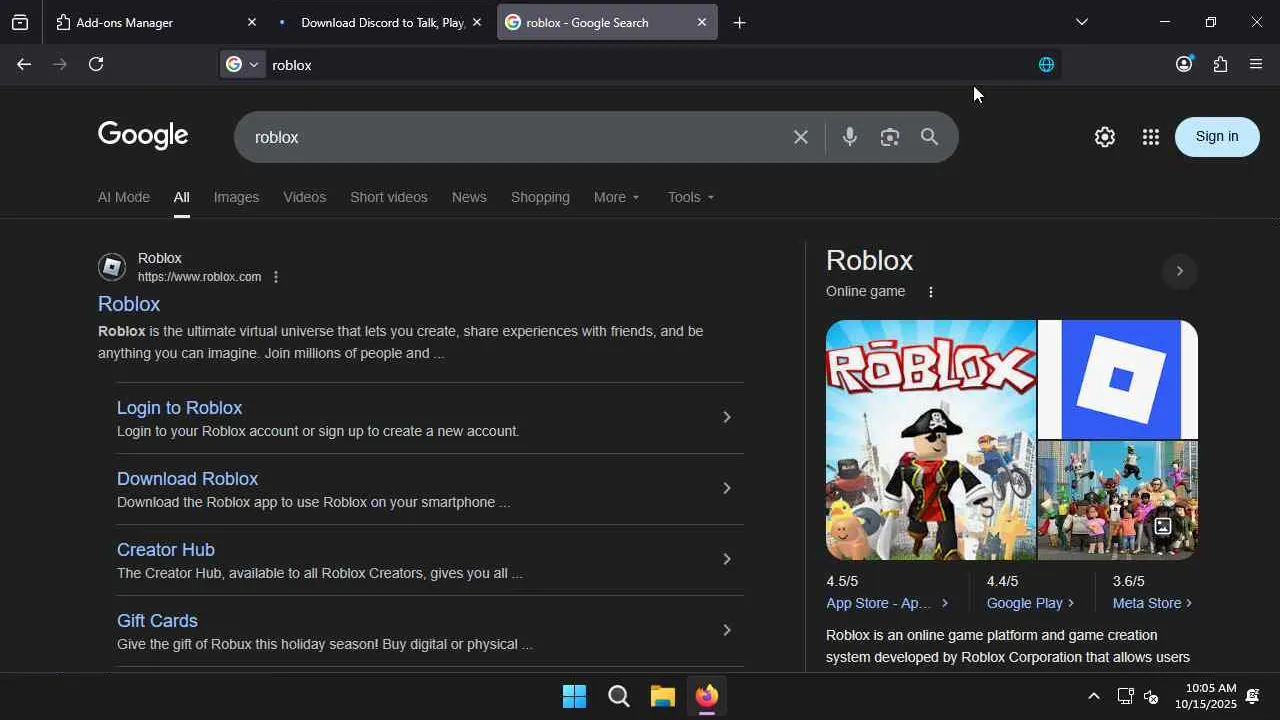Open the Download Roblox link
1280x720 pixels.
click(188, 479)
